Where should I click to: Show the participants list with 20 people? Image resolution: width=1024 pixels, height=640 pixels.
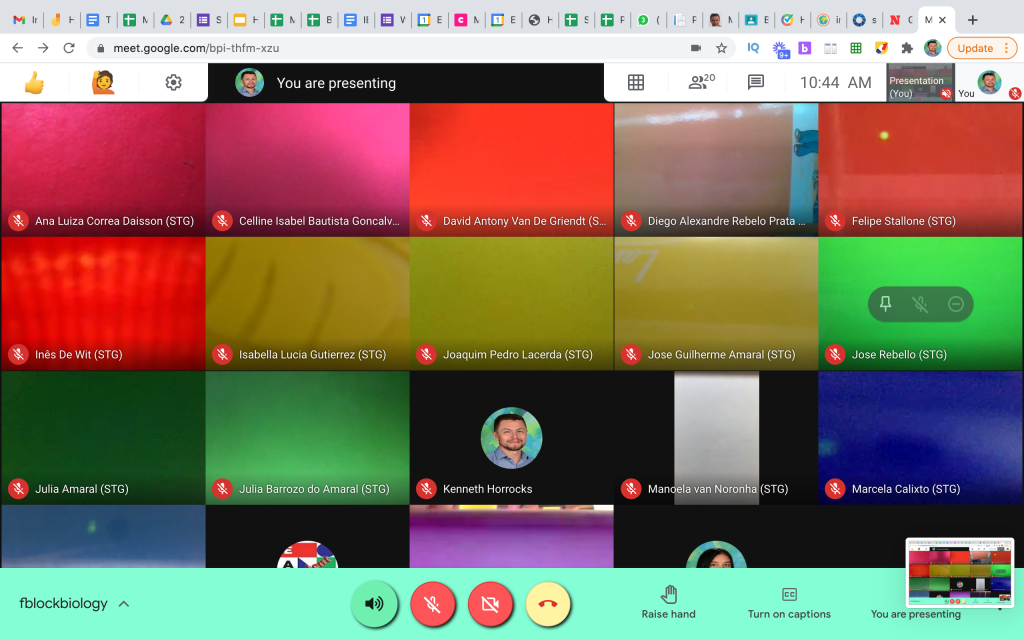pyautogui.click(x=701, y=83)
